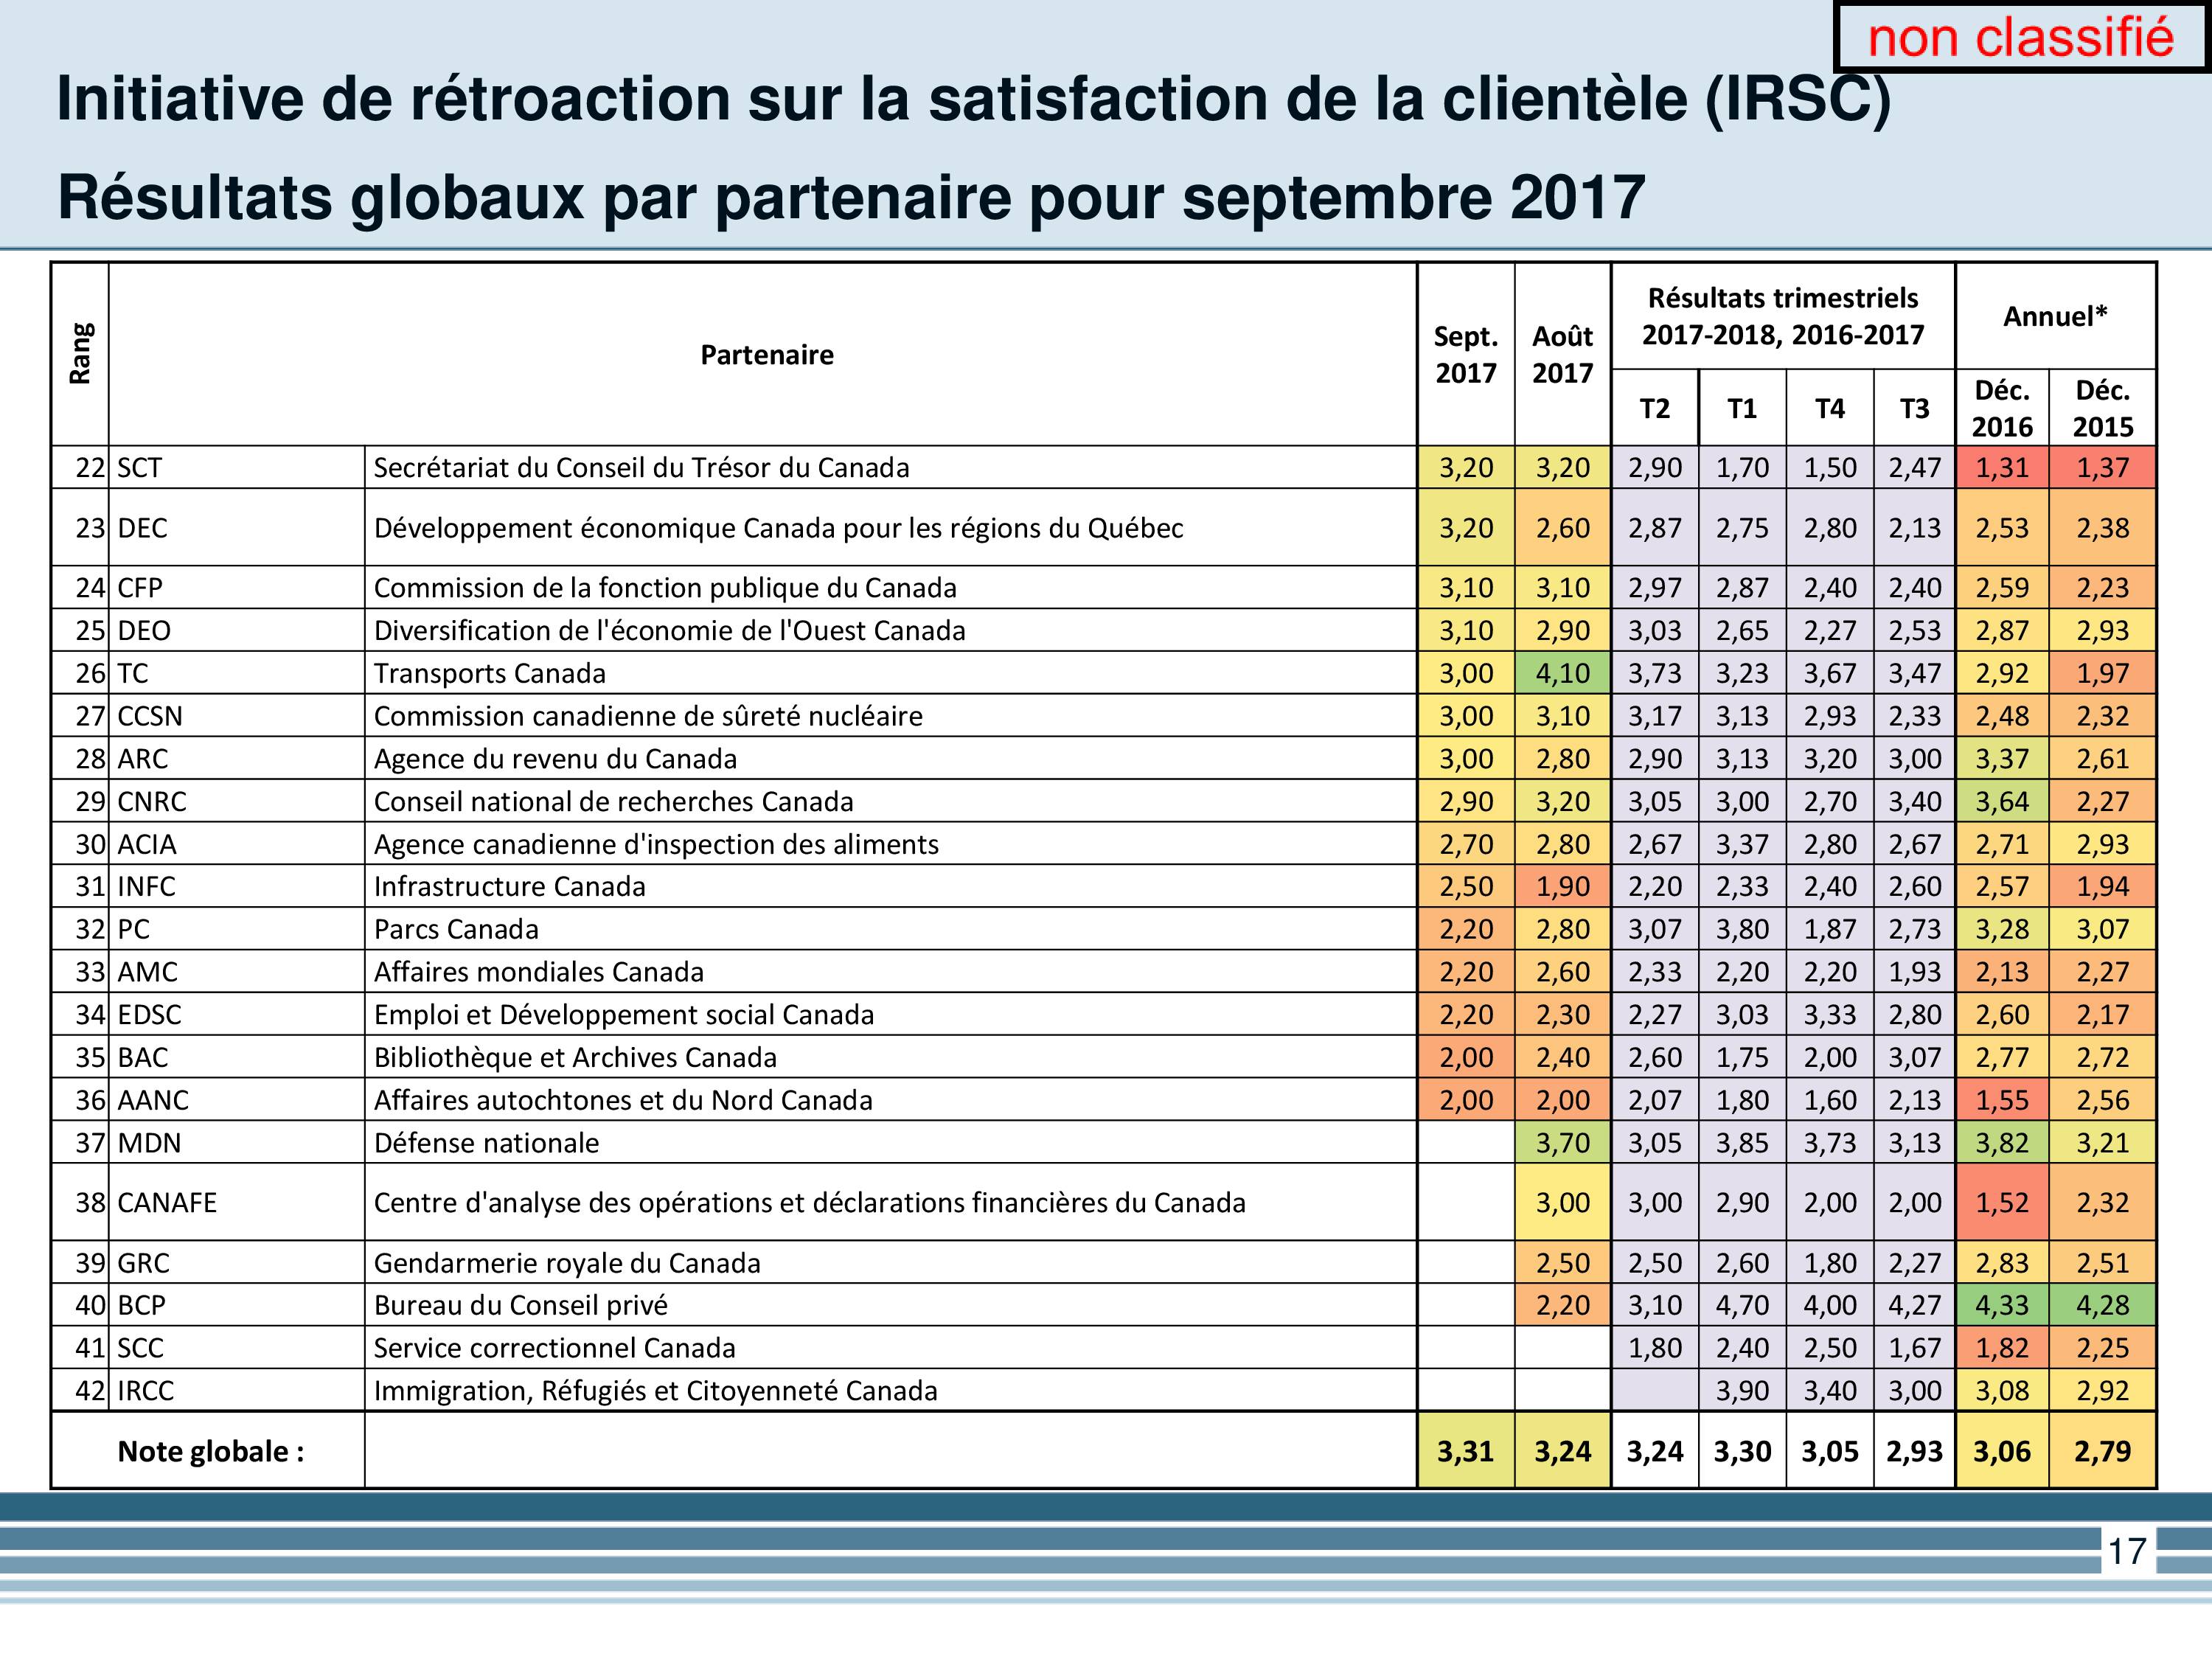This screenshot has height=1659, width=2212.
Task: Select the 'Transports Canada' partner name
Action: point(490,674)
